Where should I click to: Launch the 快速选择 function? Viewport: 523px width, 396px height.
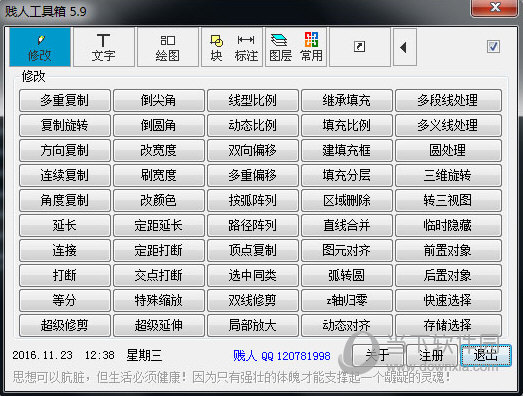pos(448,300)
